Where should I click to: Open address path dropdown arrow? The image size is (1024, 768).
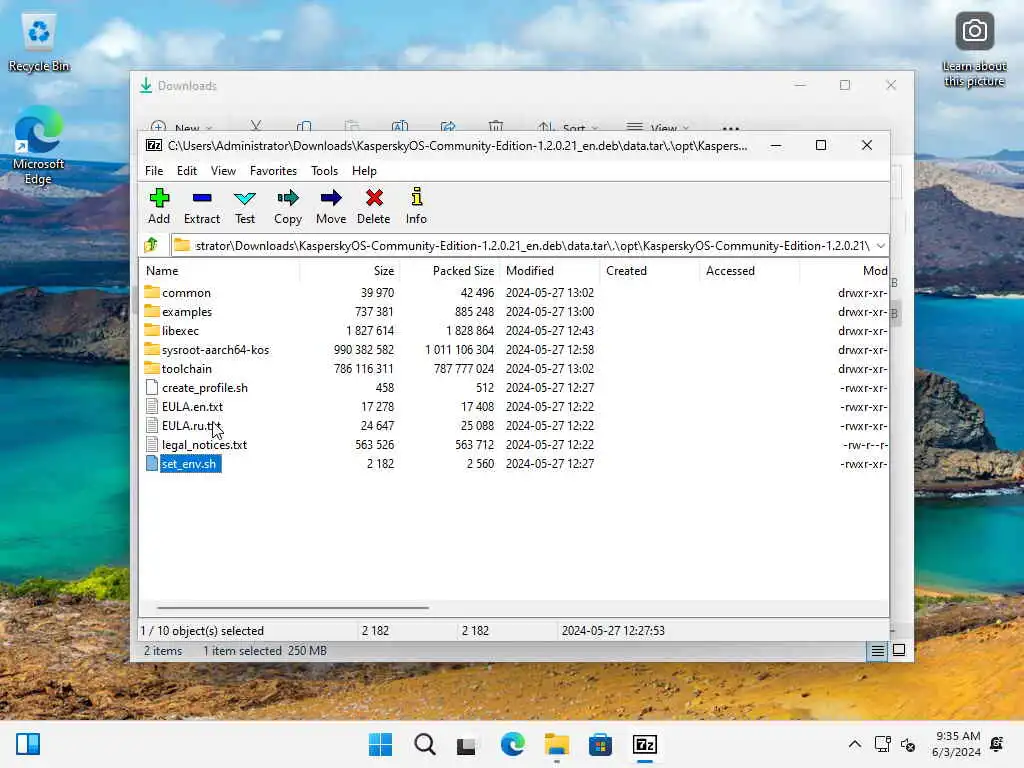pos(880,246)
